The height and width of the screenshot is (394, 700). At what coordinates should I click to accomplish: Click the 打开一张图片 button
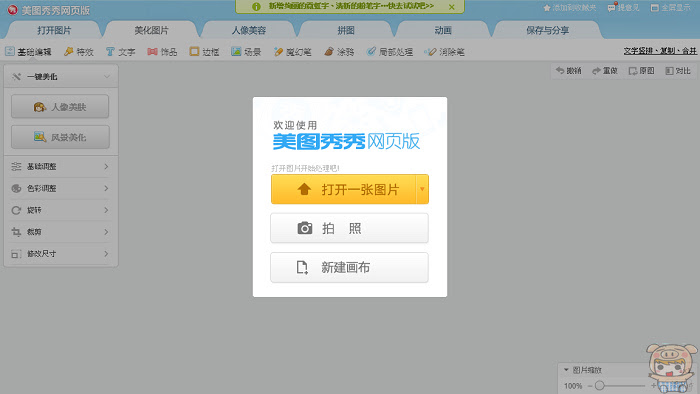[x=343, y=189]
